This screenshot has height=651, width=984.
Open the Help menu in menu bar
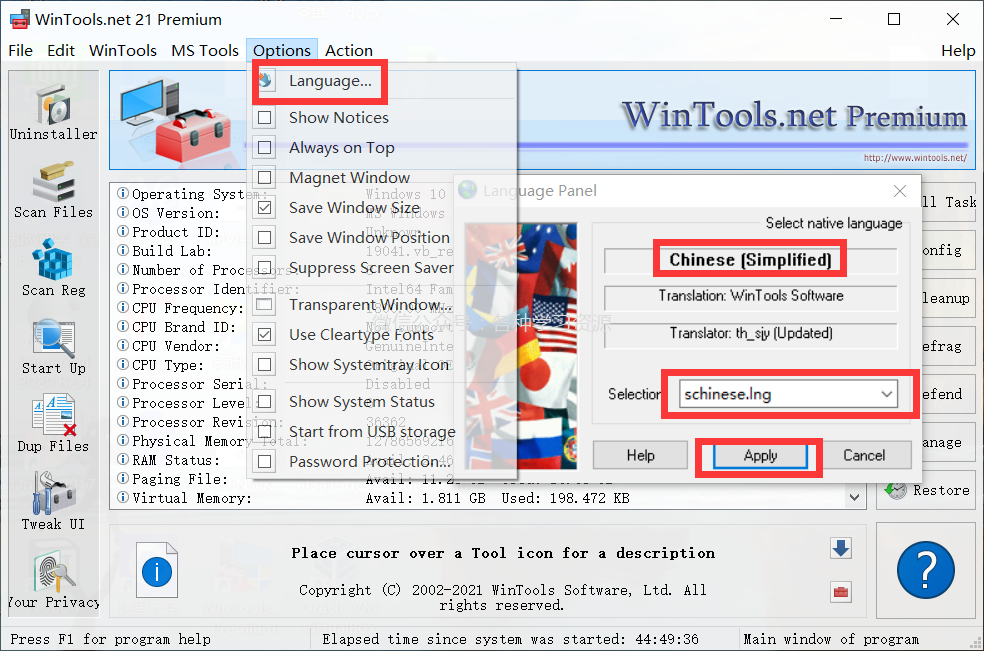(958, 50)
